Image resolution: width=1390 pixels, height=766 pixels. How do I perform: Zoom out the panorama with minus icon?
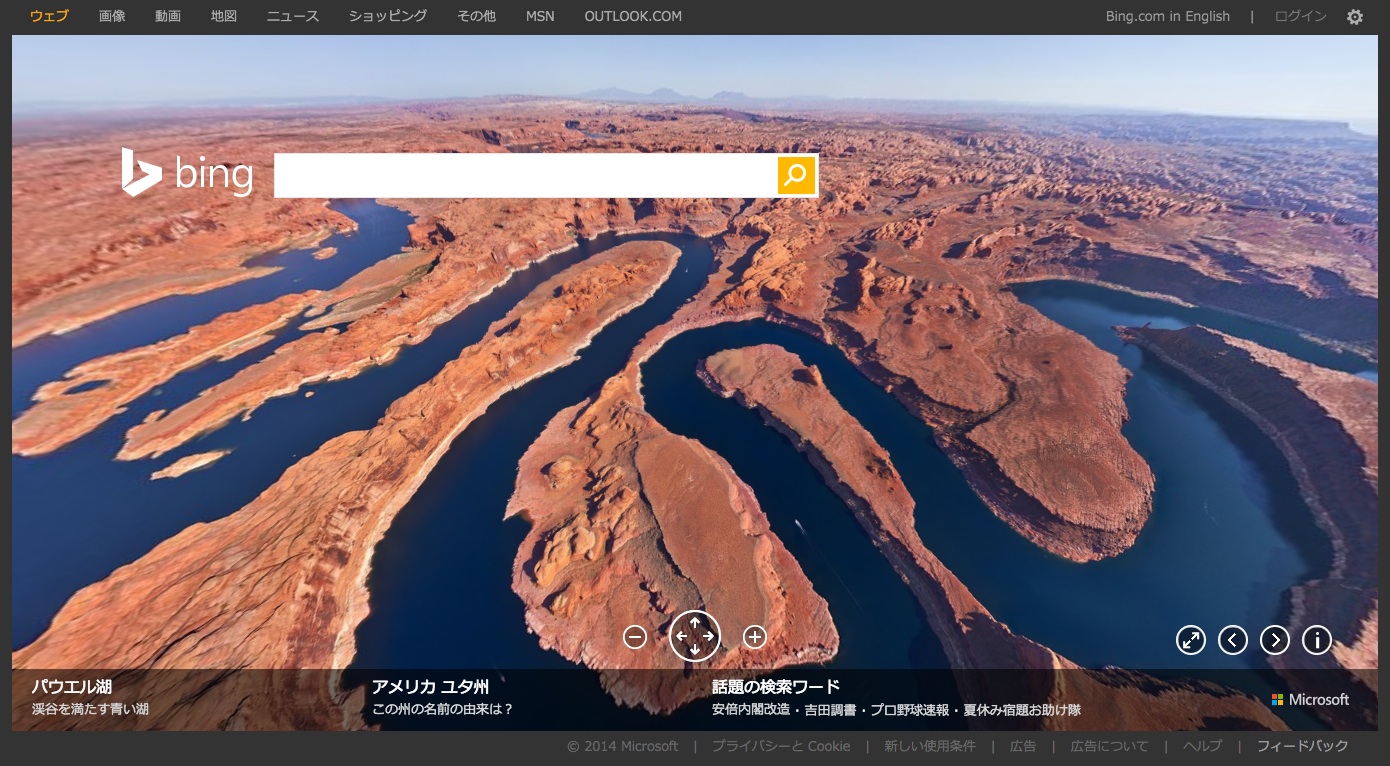point(635,637)
